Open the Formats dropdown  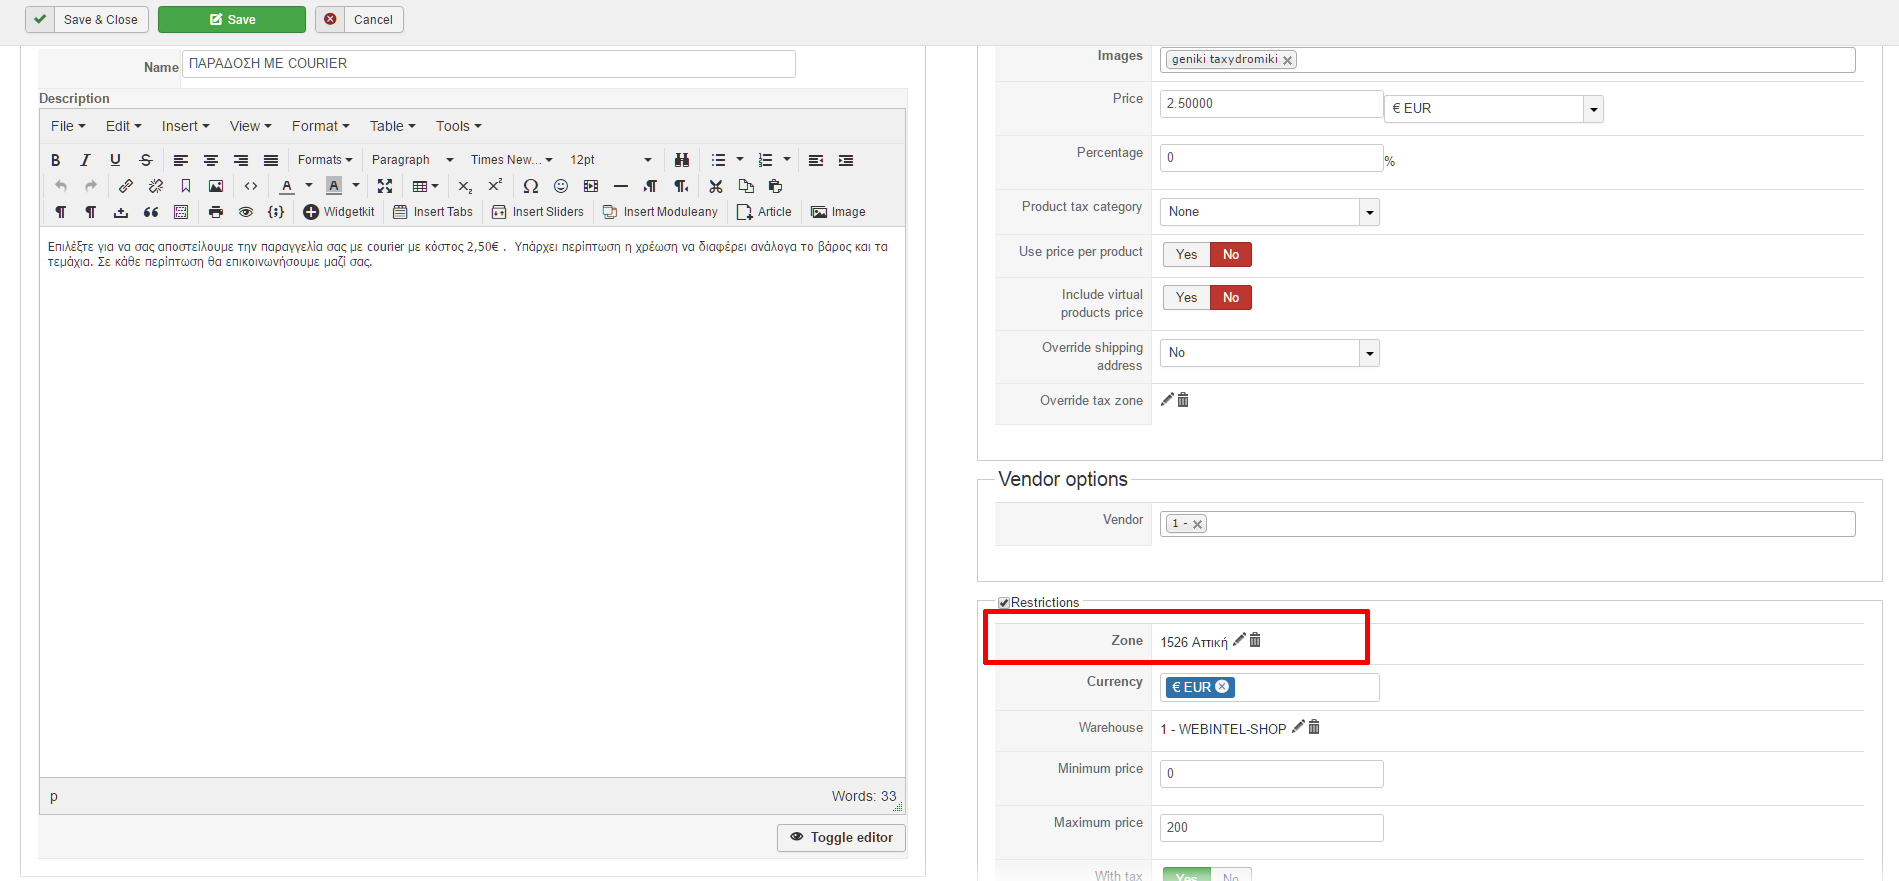click(x=325, y=160)
